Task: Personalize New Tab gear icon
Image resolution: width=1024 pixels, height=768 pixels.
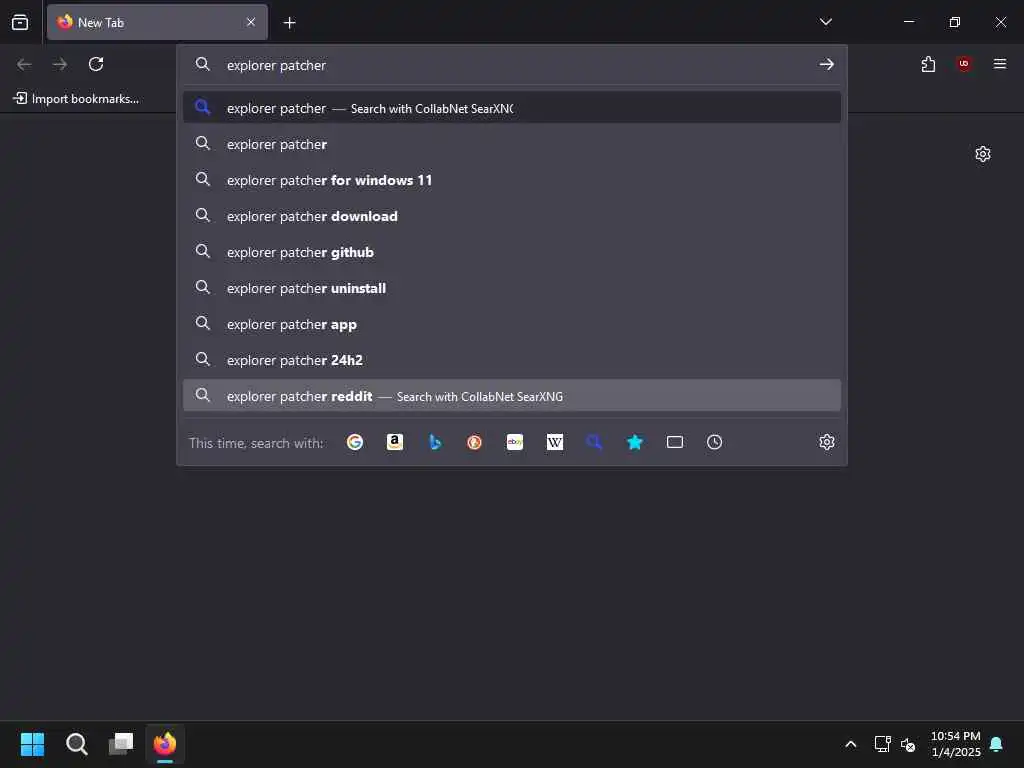Action: pos(983,154)
